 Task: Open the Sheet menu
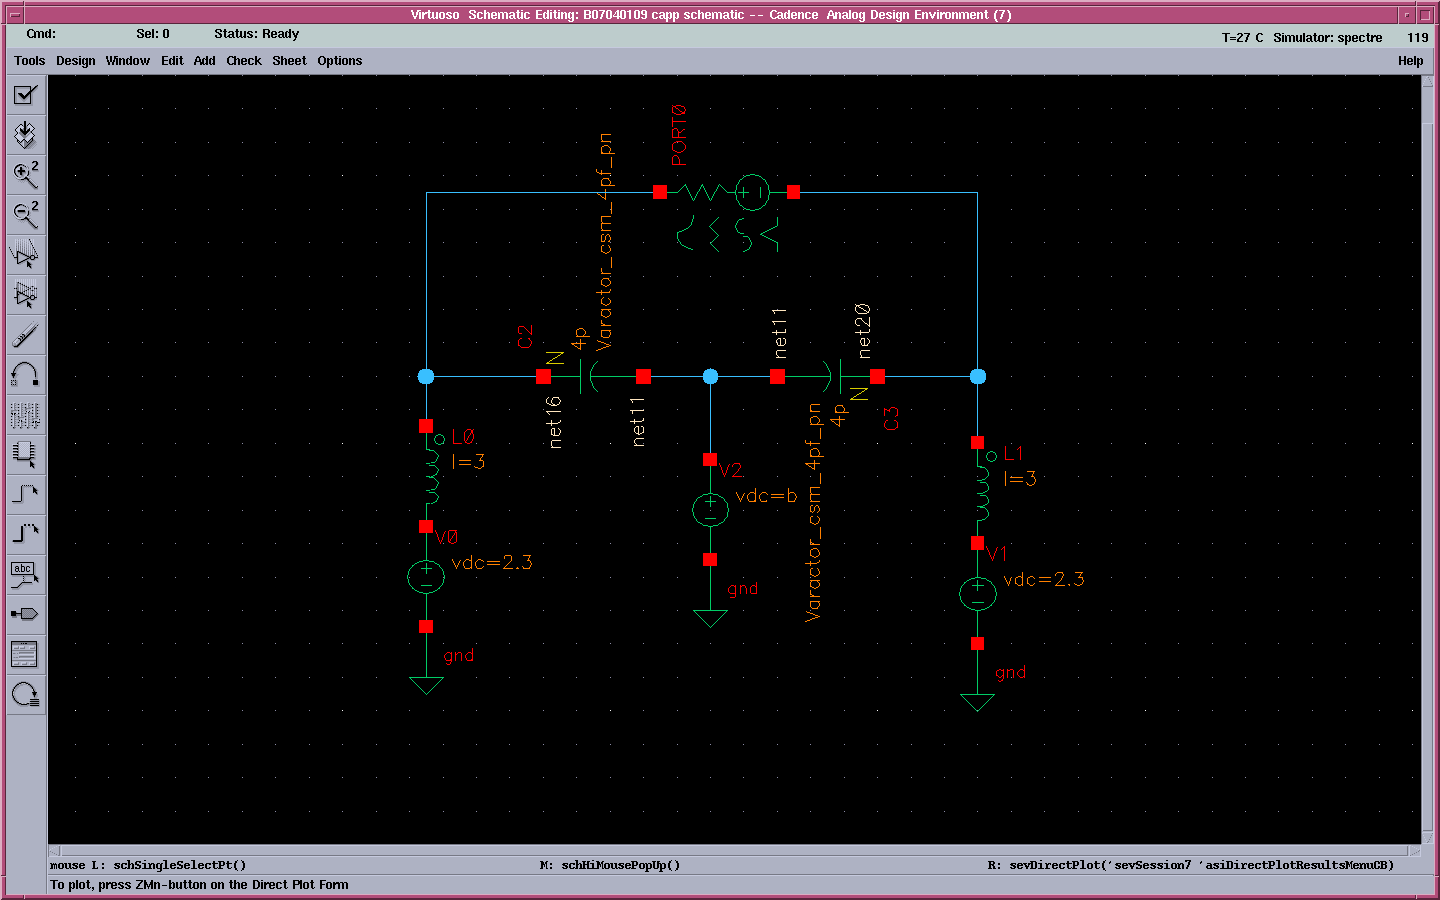pos(290,61)
